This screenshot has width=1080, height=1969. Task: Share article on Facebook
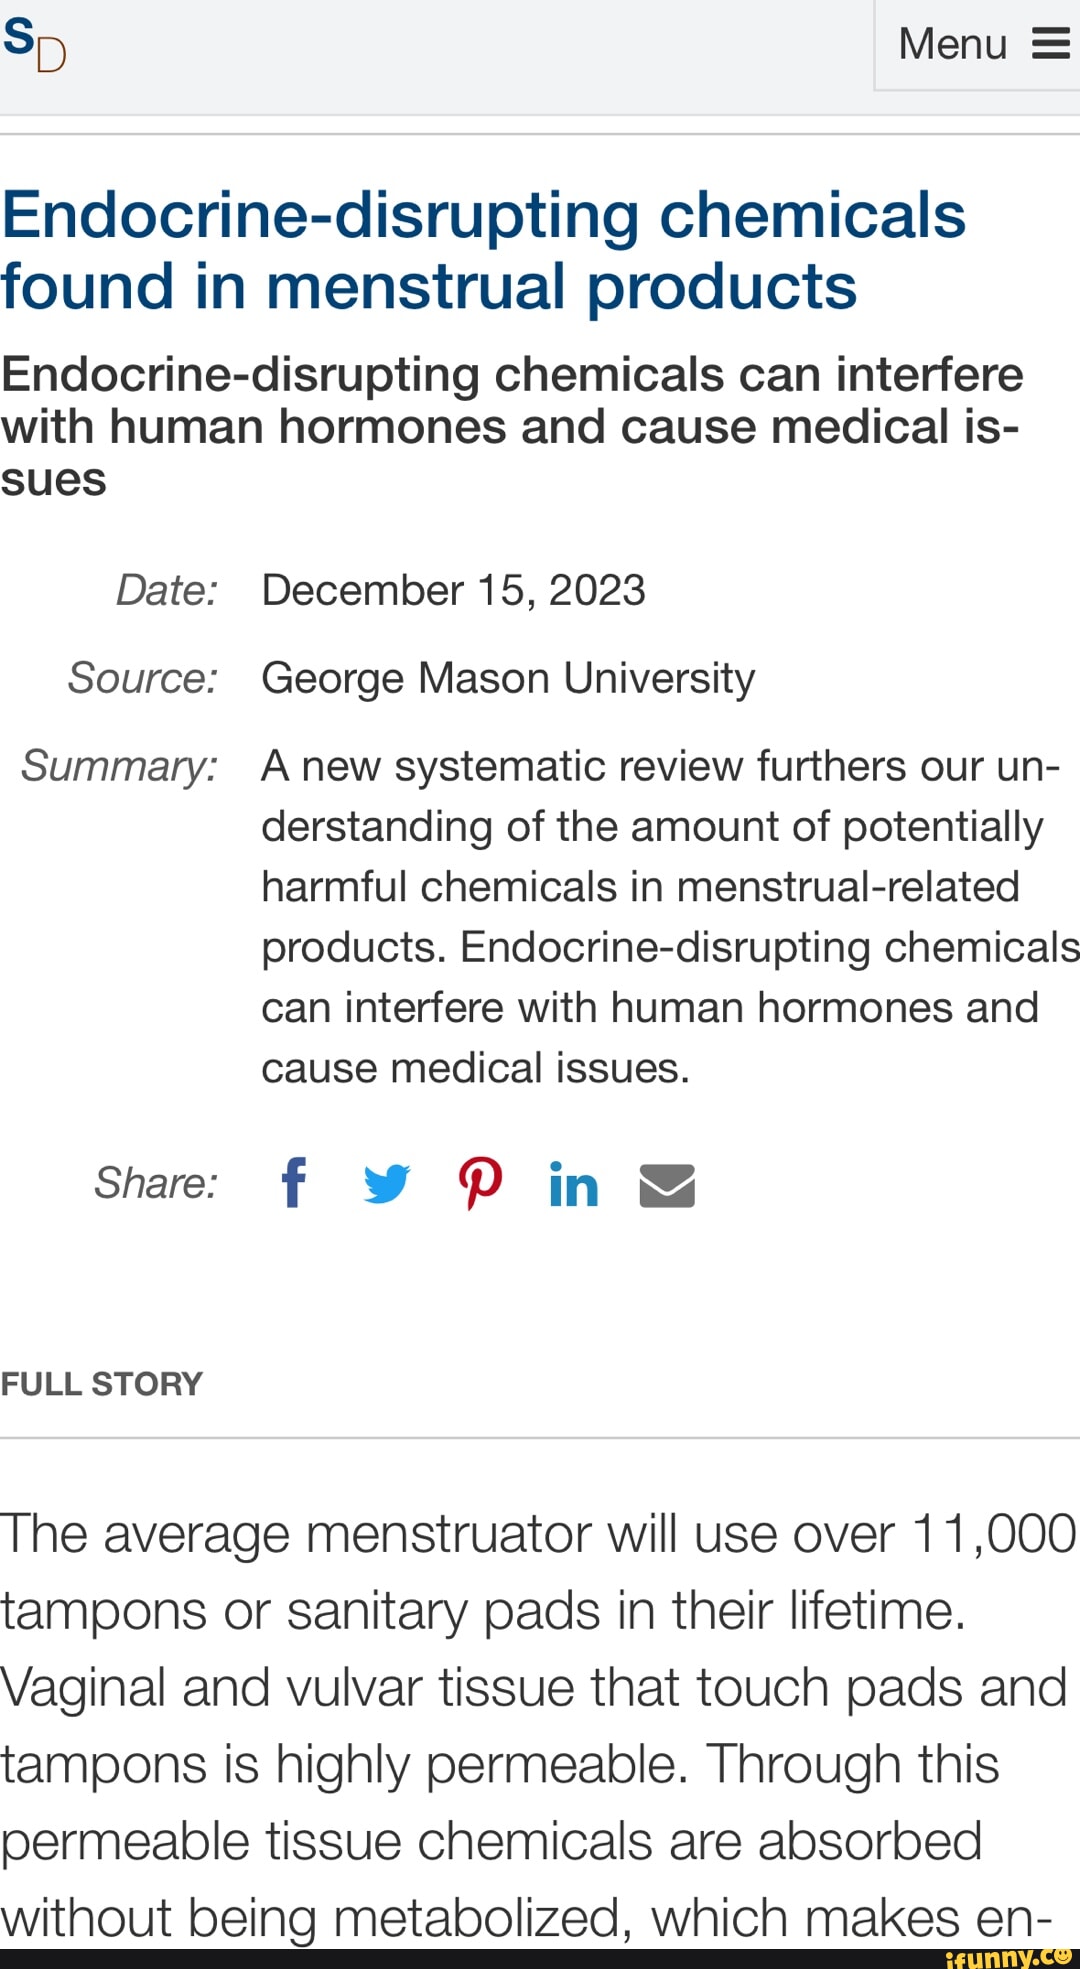[x=293, y=1183]
